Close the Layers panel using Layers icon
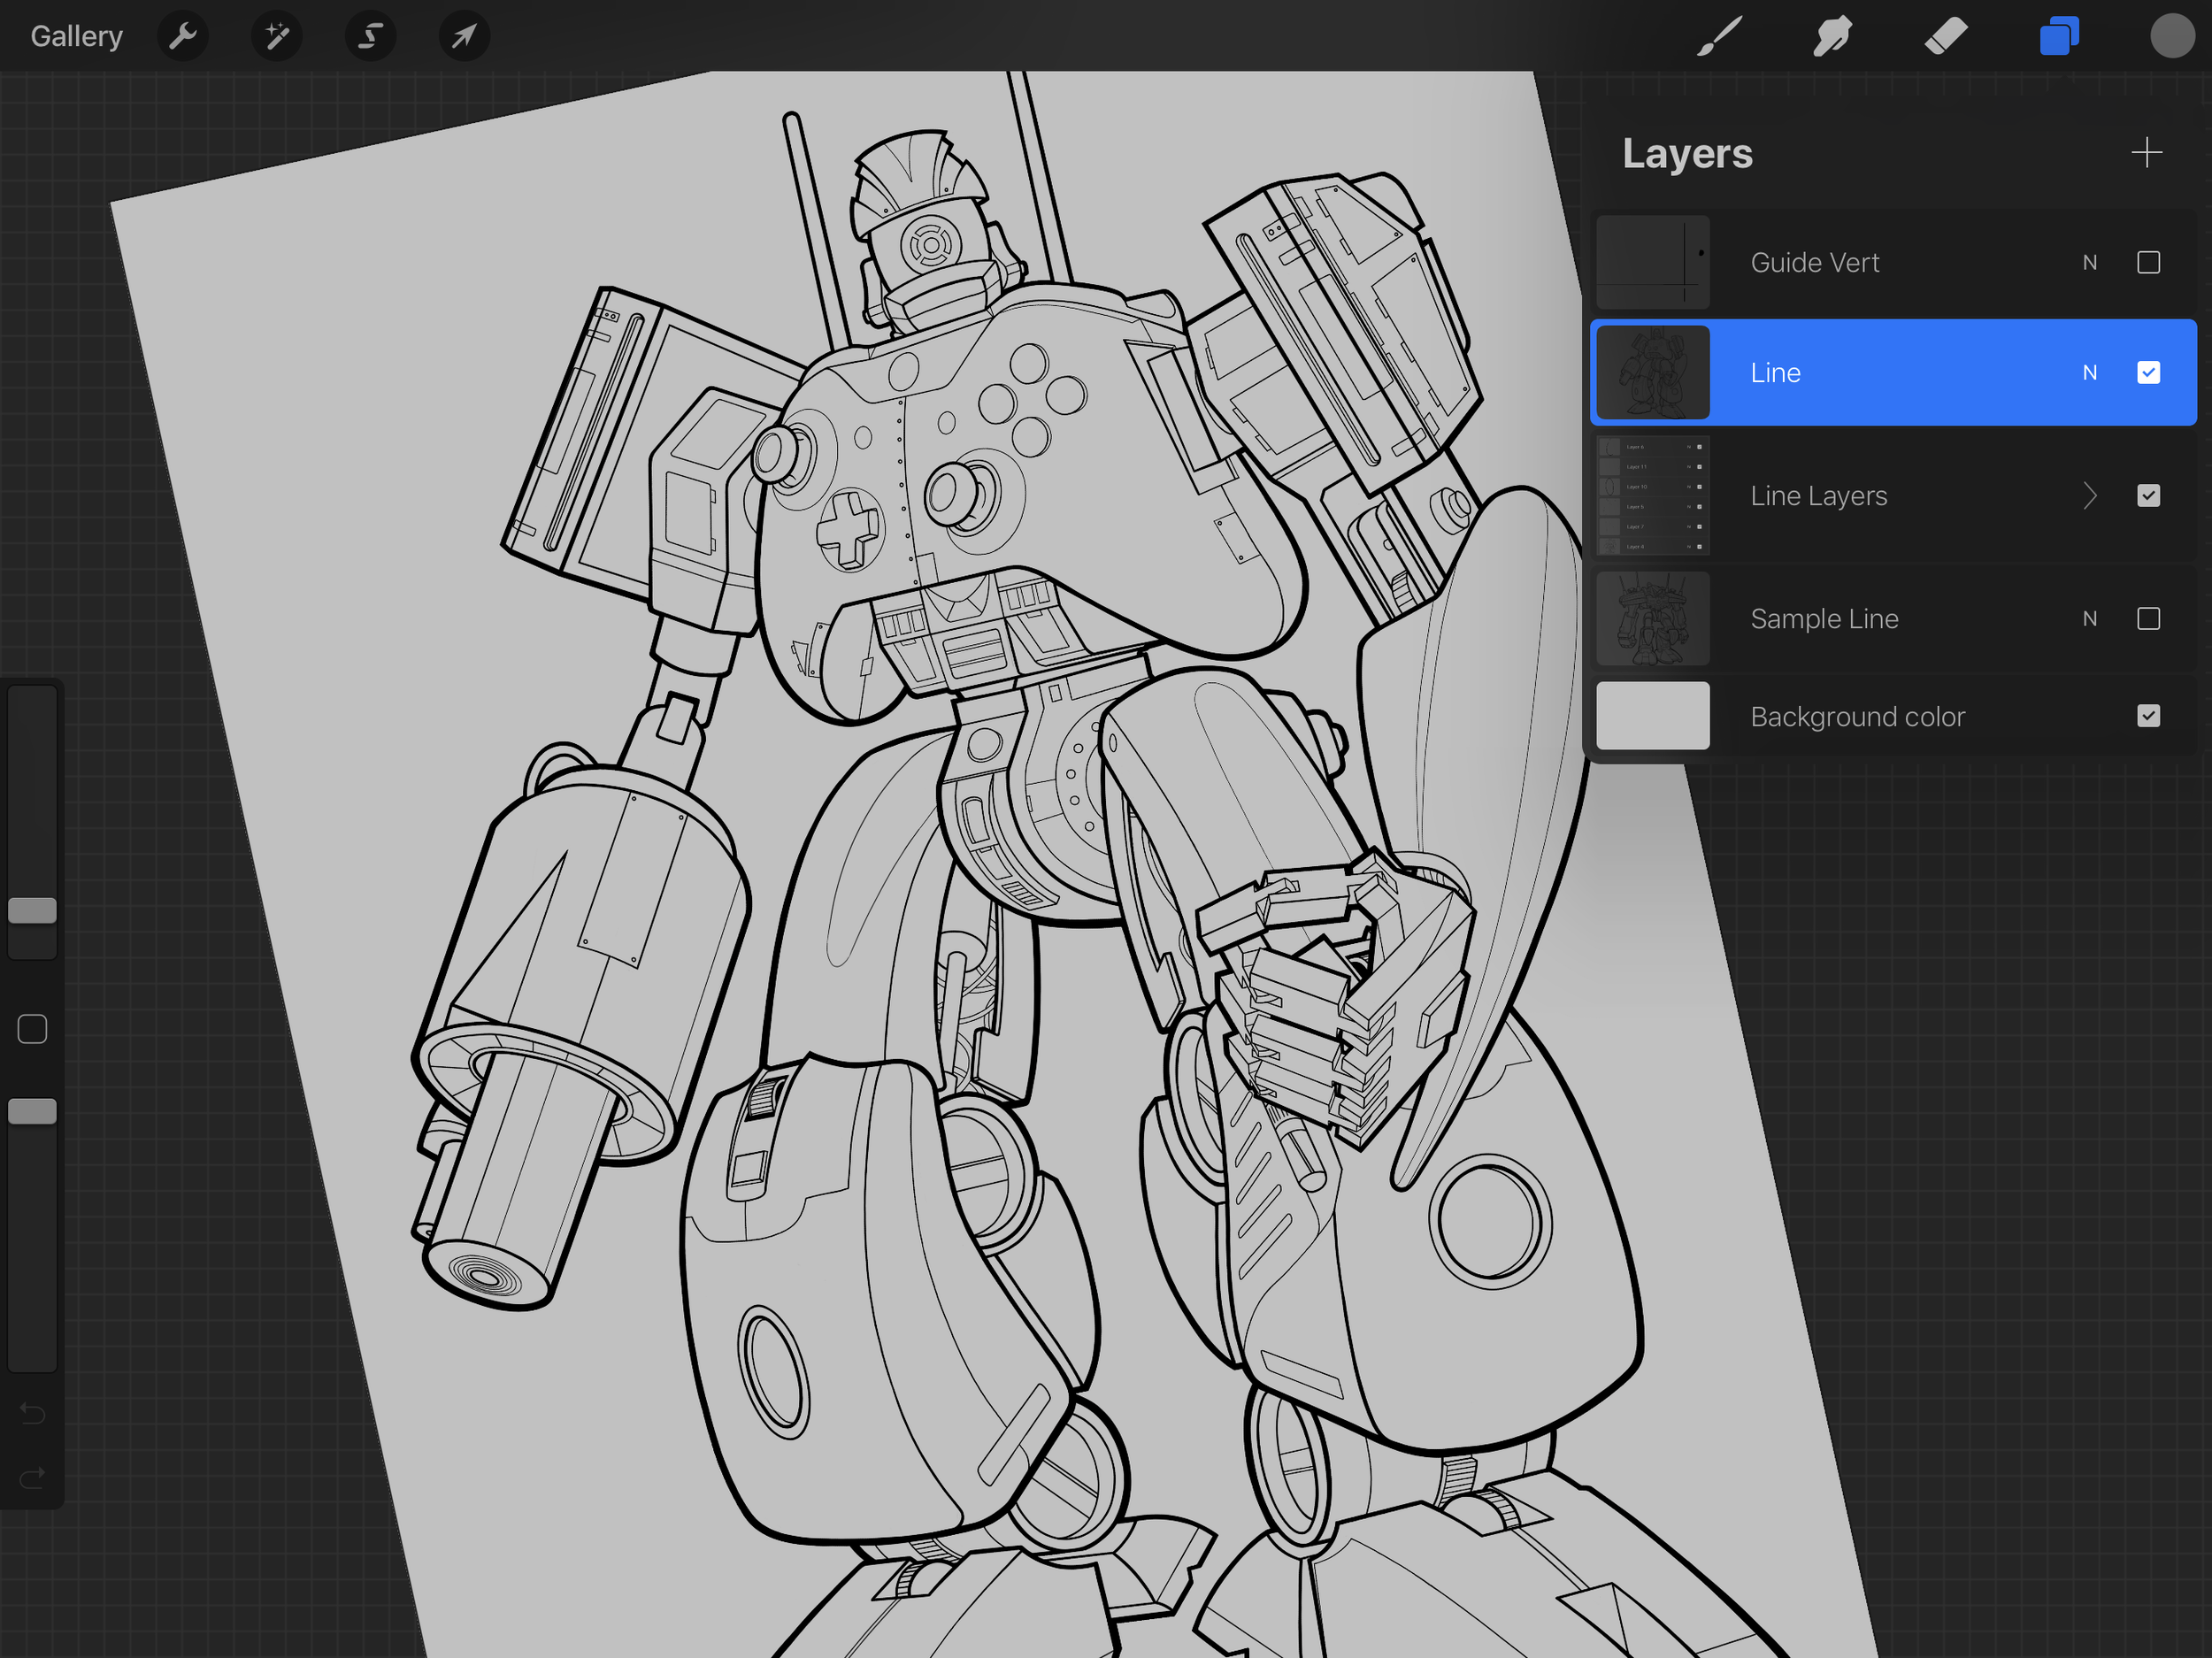The width and height of the screenshot is (2212, 1658). [x=2059, y=37]
